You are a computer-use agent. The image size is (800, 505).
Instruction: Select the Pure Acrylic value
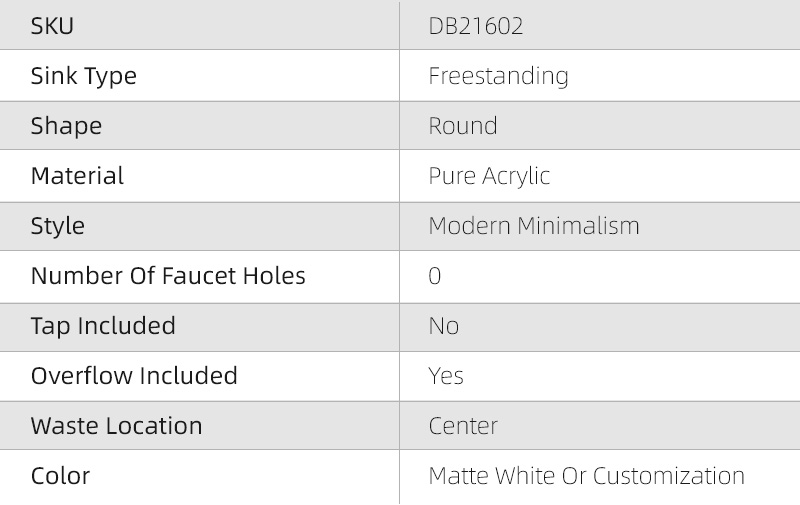[x=489, y=176]
